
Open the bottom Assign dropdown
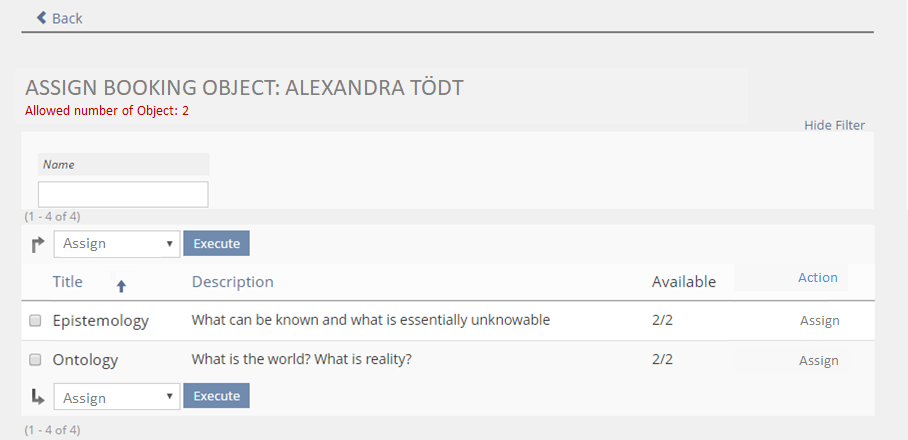[116, 397]
